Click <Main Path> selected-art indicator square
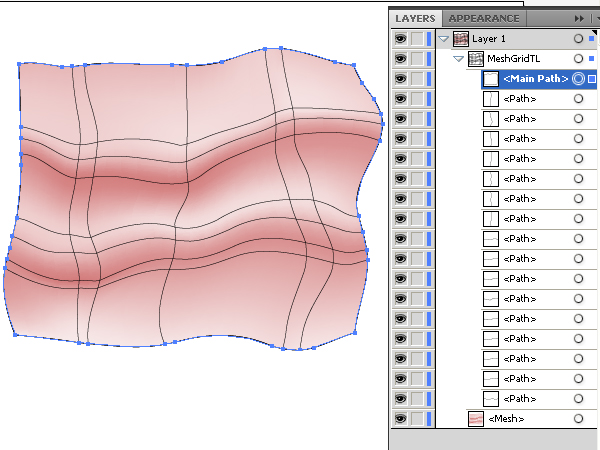Image resolution: width=600 pixels, height=450 pixels. [592, 79]
